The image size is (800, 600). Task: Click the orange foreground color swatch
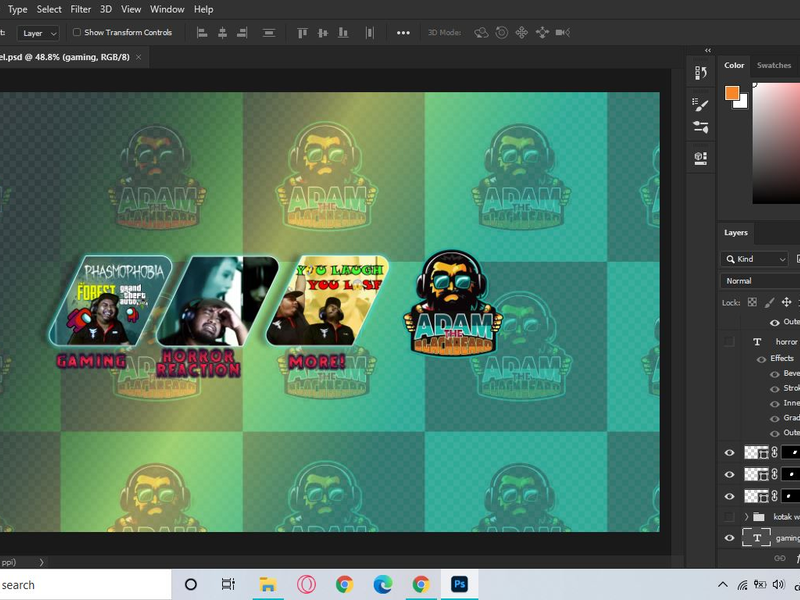pos(732,93)
